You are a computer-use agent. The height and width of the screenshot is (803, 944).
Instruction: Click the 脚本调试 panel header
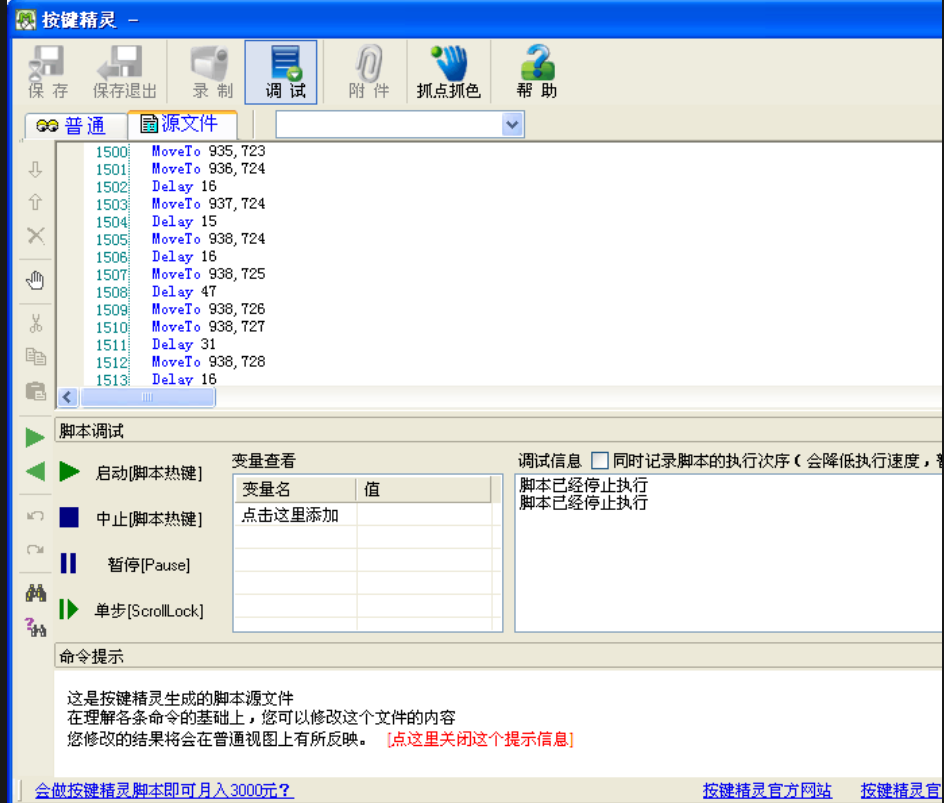pos(500,431)
